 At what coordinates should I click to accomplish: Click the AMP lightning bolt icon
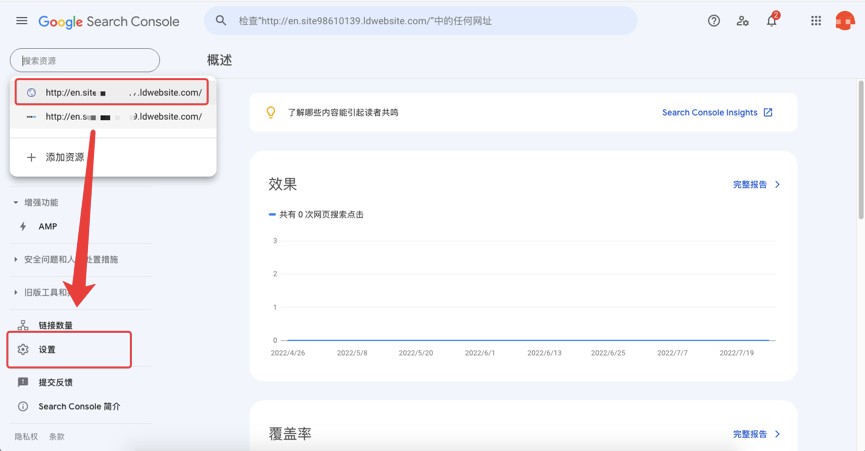coord(23,227)
